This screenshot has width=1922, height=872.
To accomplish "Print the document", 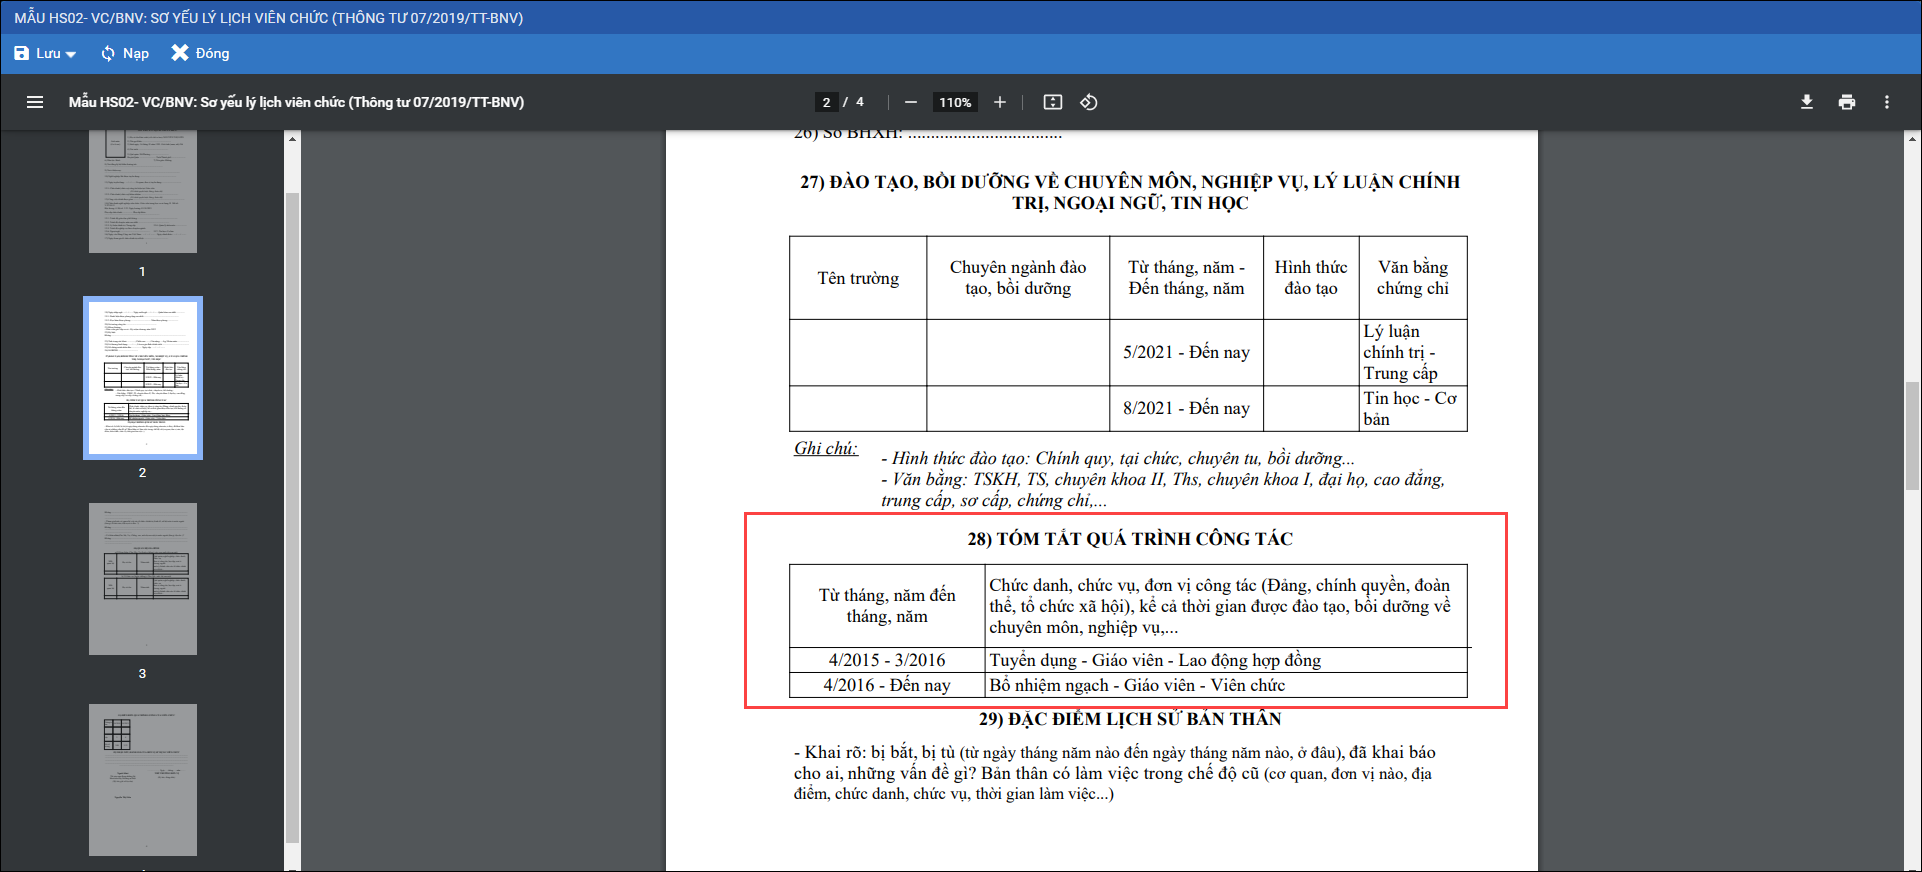I will click(x=1846, y=102).
